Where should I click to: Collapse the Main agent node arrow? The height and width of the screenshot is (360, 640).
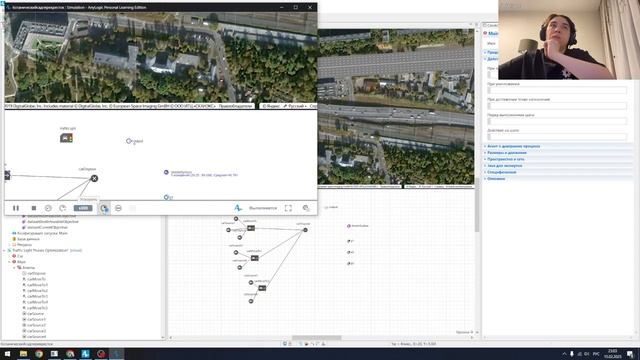[9, 262]
